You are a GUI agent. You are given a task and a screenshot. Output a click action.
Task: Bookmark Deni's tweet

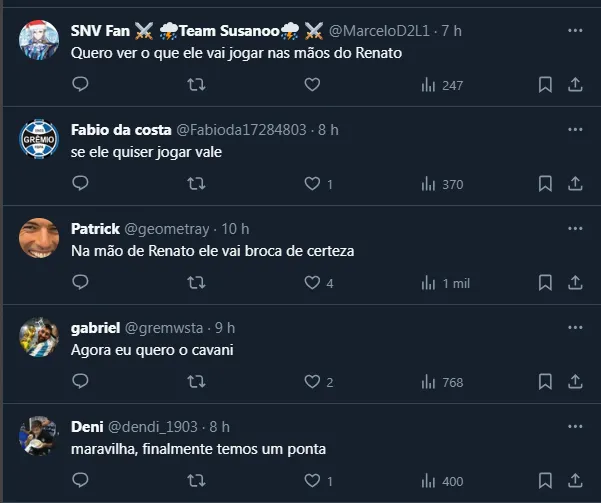point(545,480)
